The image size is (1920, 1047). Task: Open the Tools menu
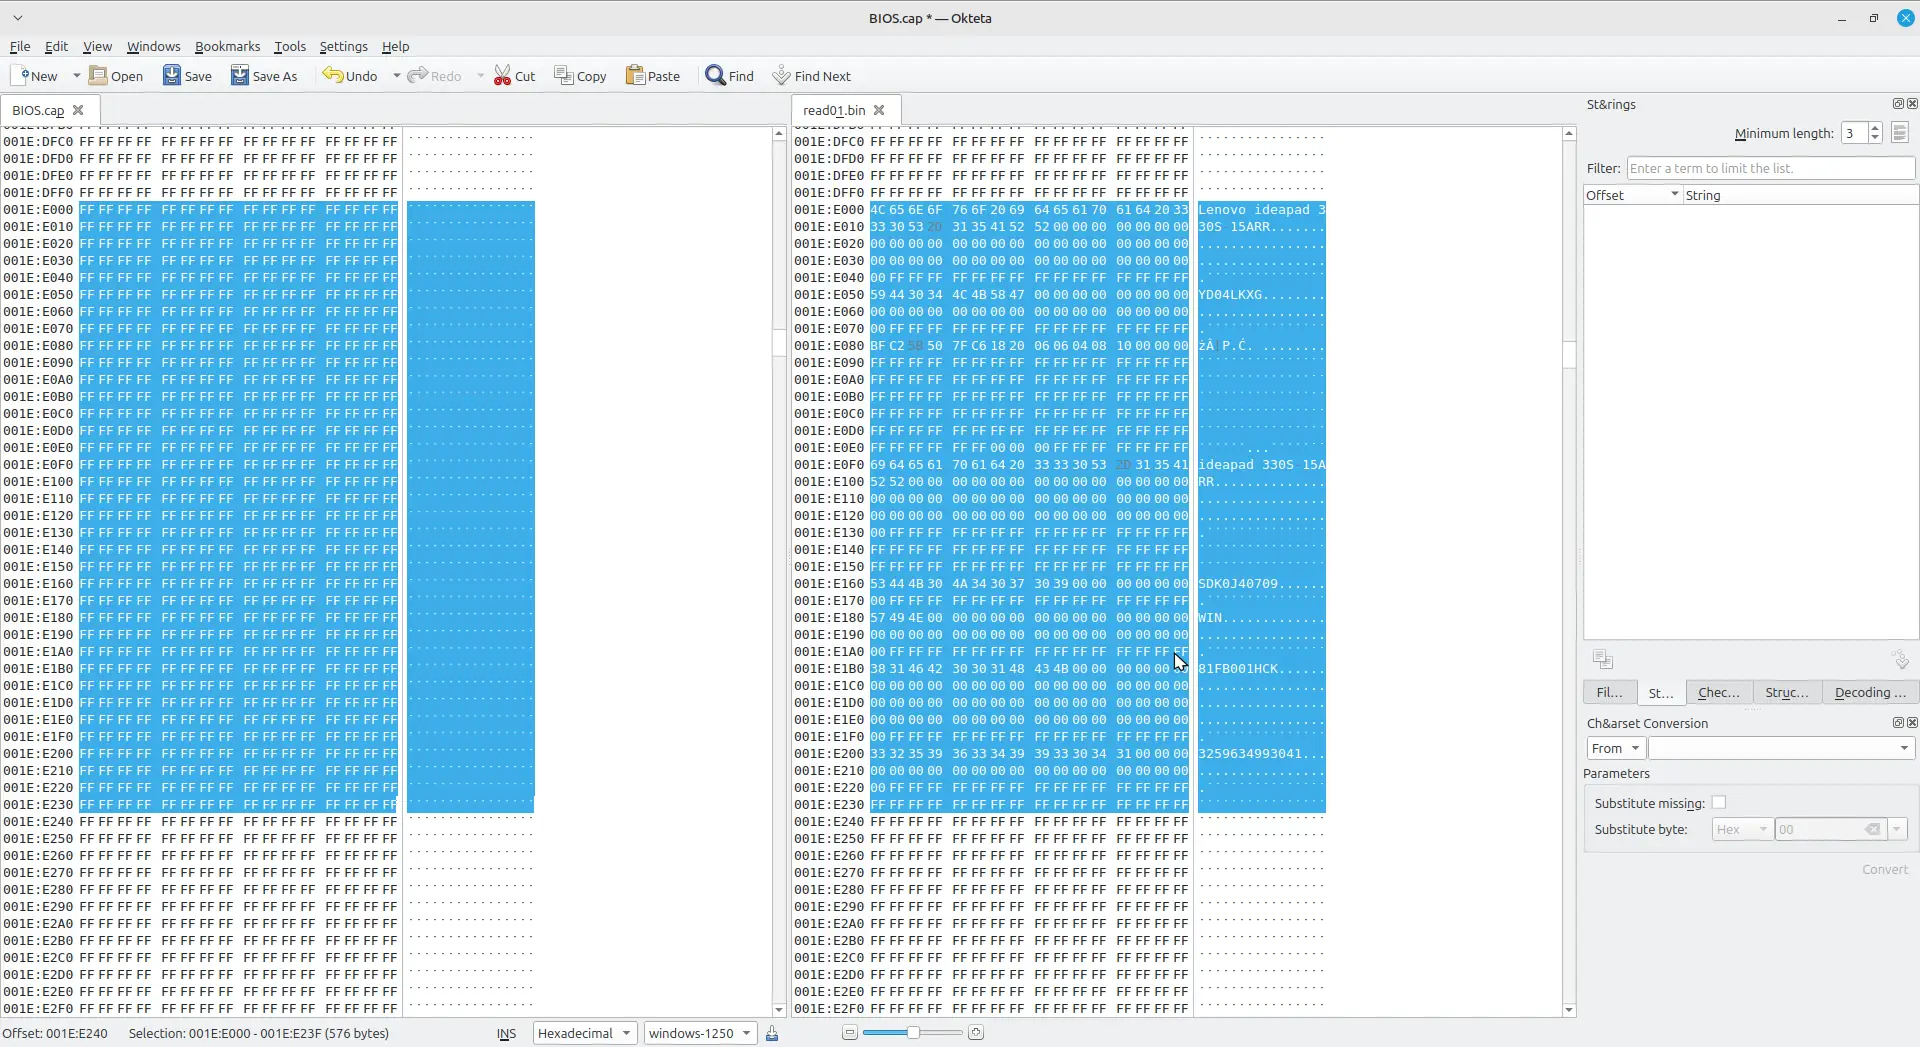(290, 46)
